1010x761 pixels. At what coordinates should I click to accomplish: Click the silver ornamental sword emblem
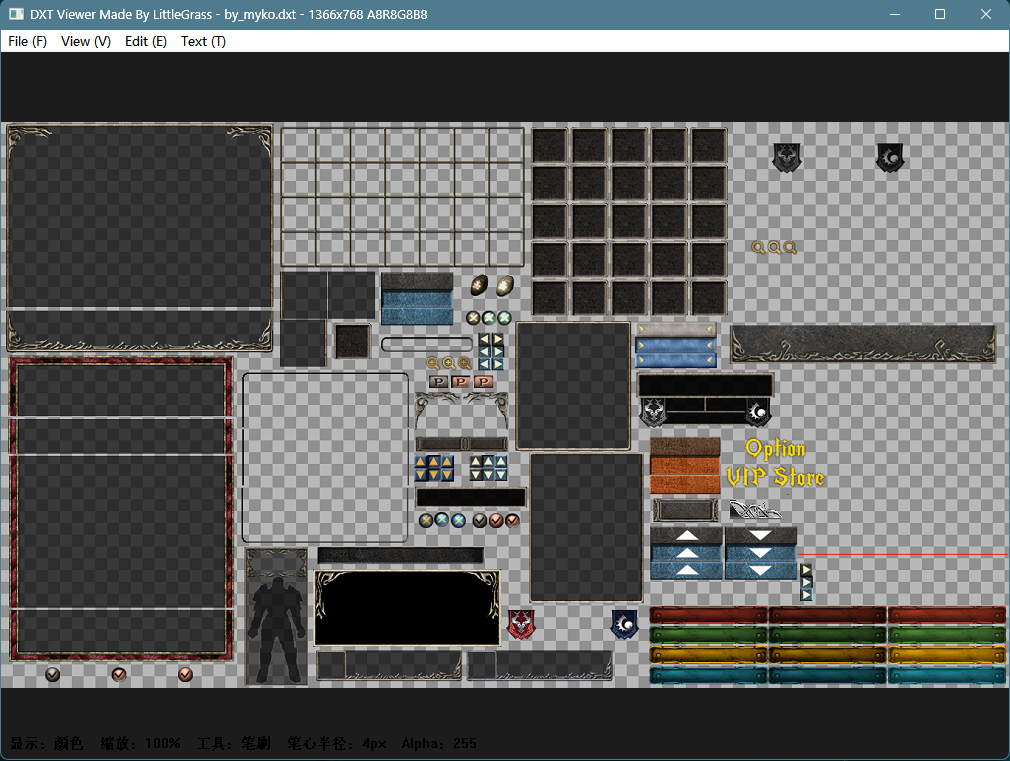[755, 510]
